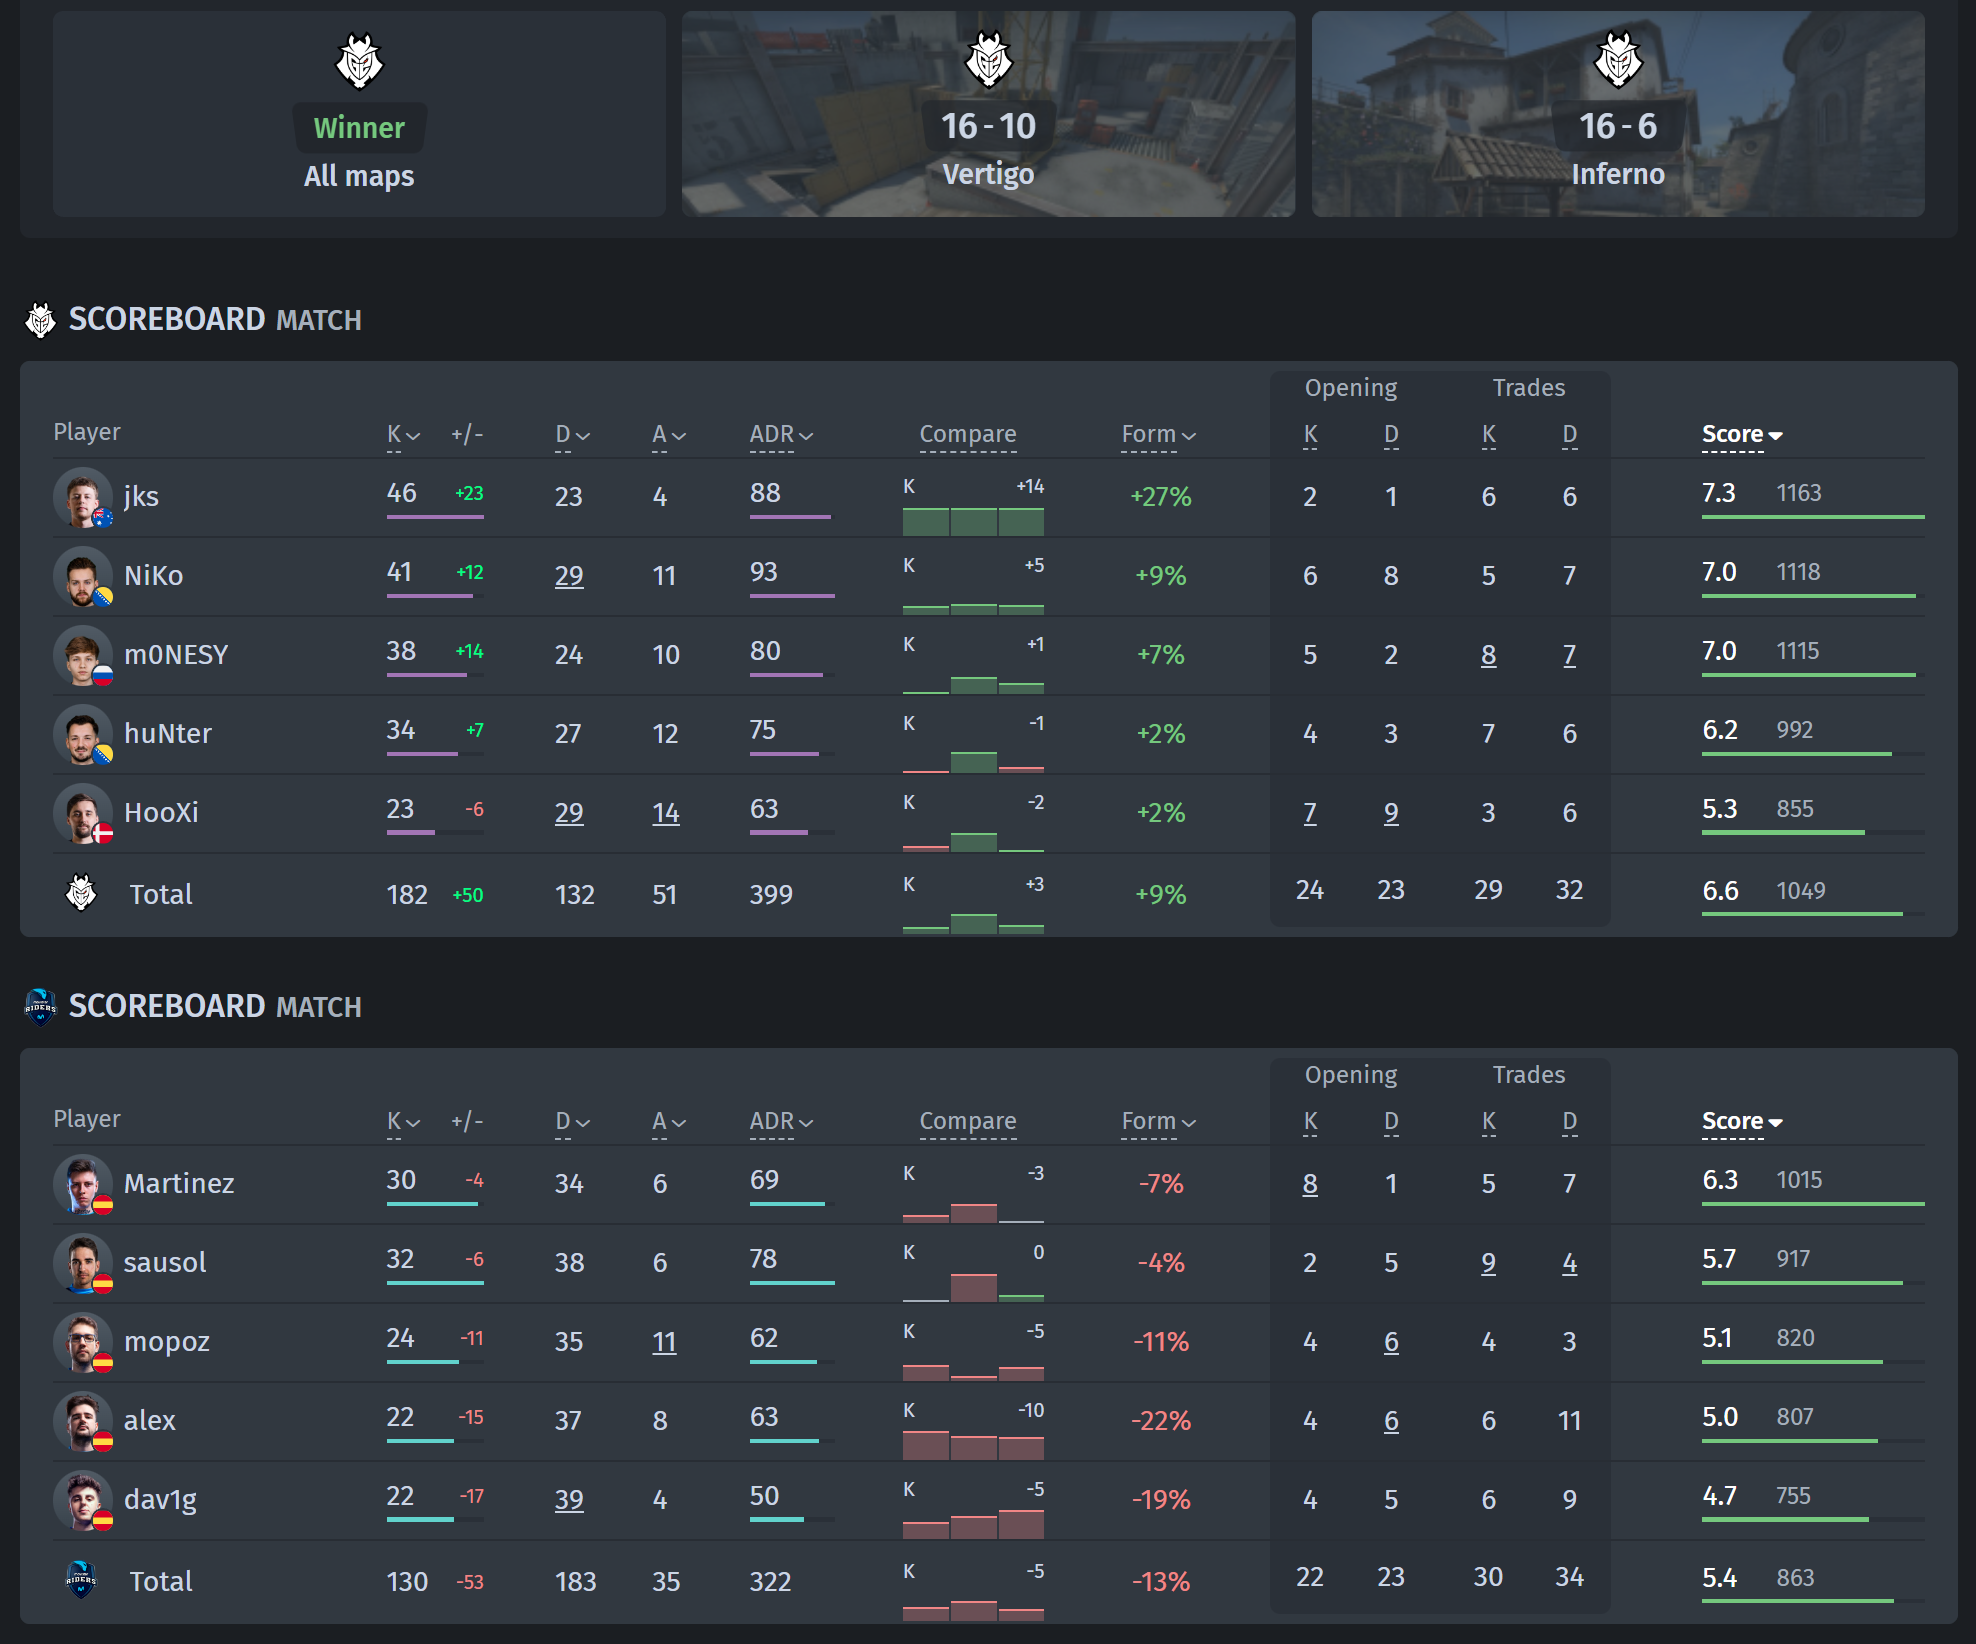Click G2 logo on Winner card
Viewport: 1976px width, 1644px height.
[359, 62]
